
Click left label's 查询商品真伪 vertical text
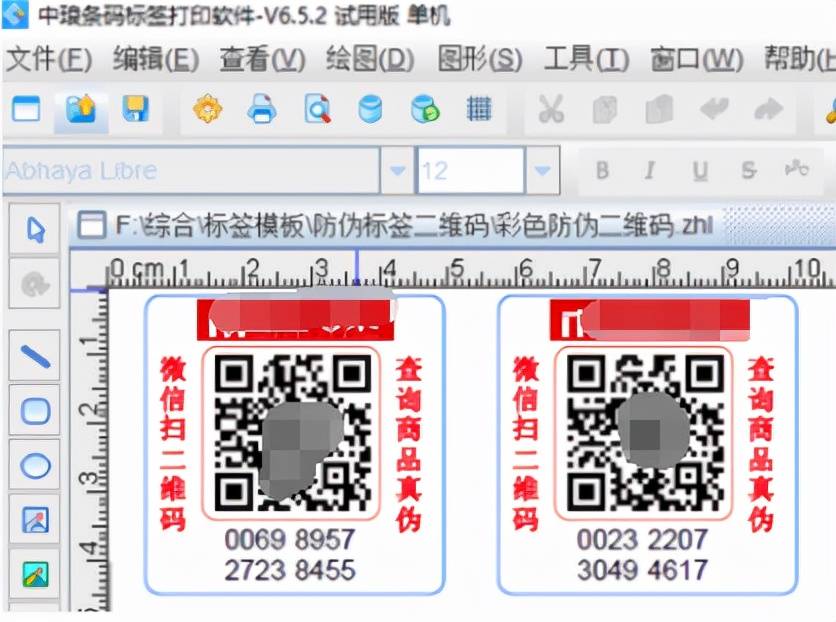point(408,443)
